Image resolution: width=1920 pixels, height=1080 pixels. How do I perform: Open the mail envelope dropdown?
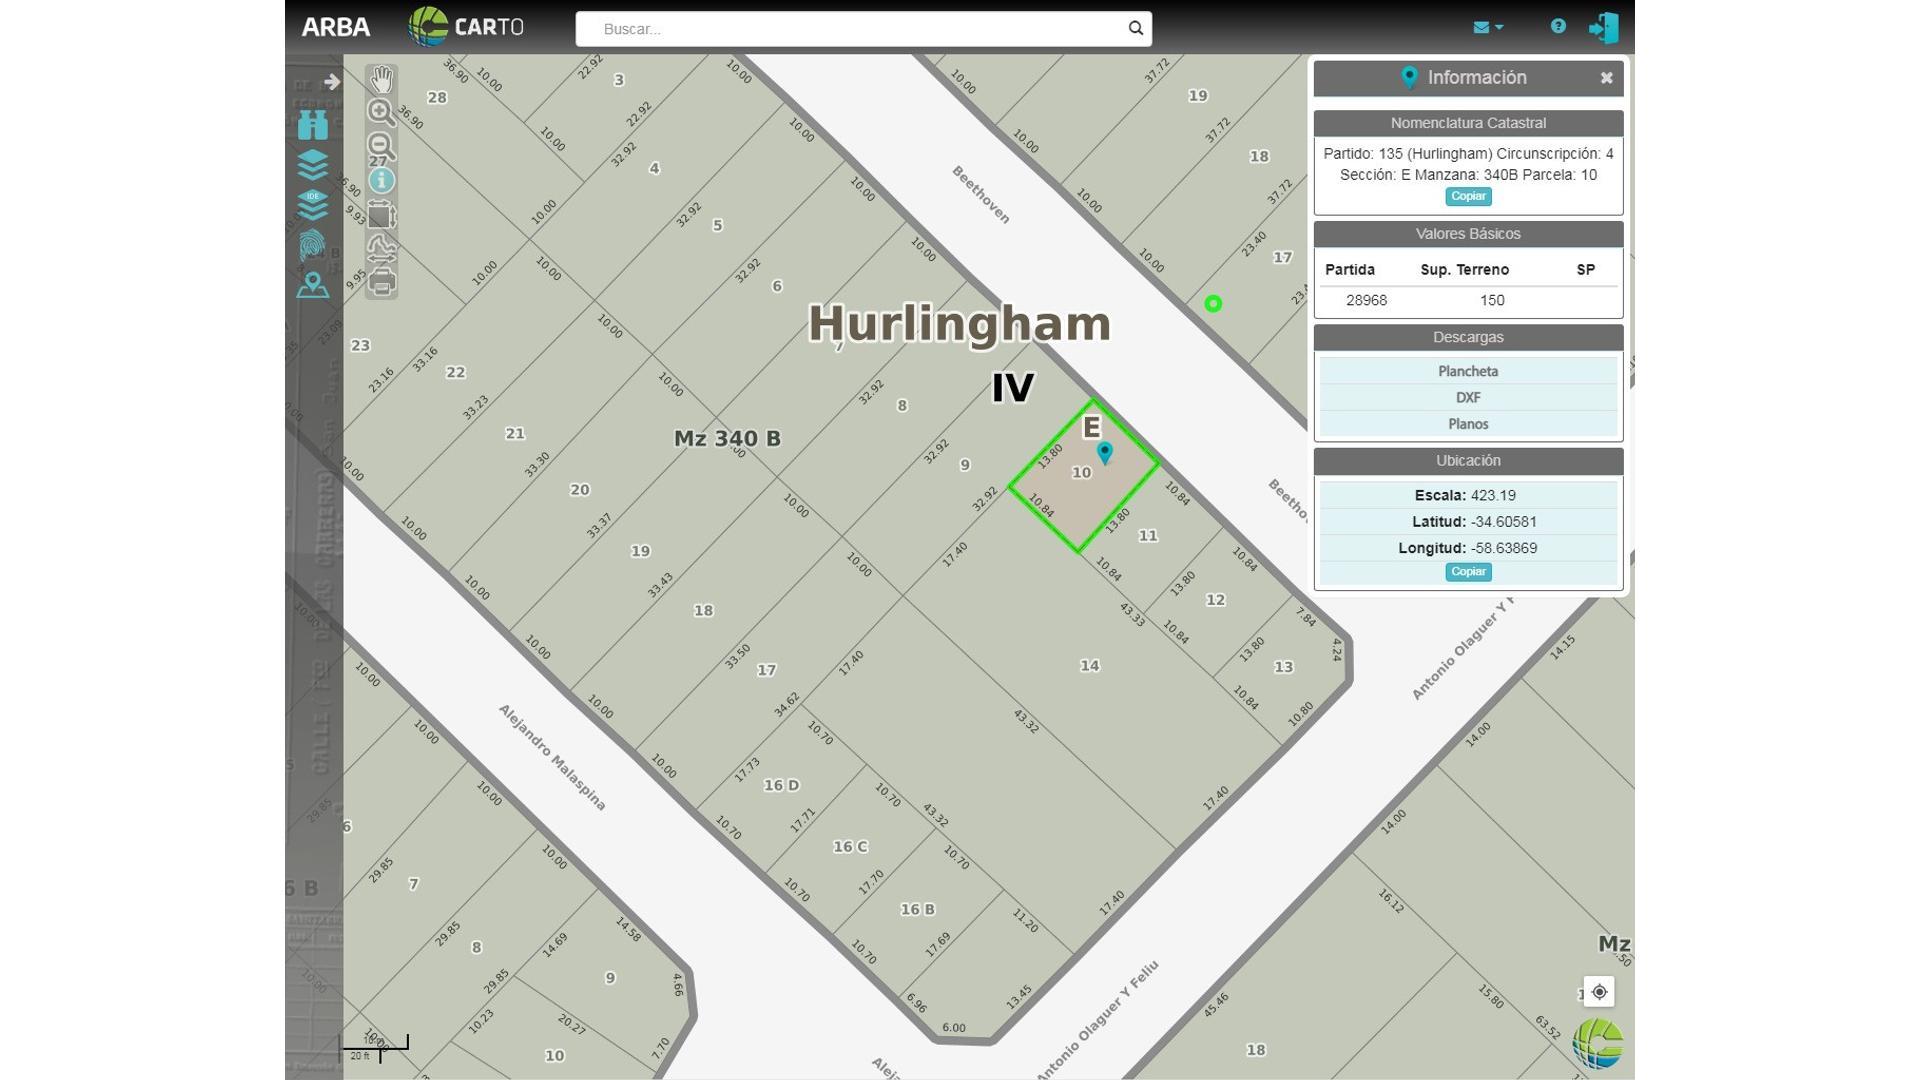click(1487, 27)
